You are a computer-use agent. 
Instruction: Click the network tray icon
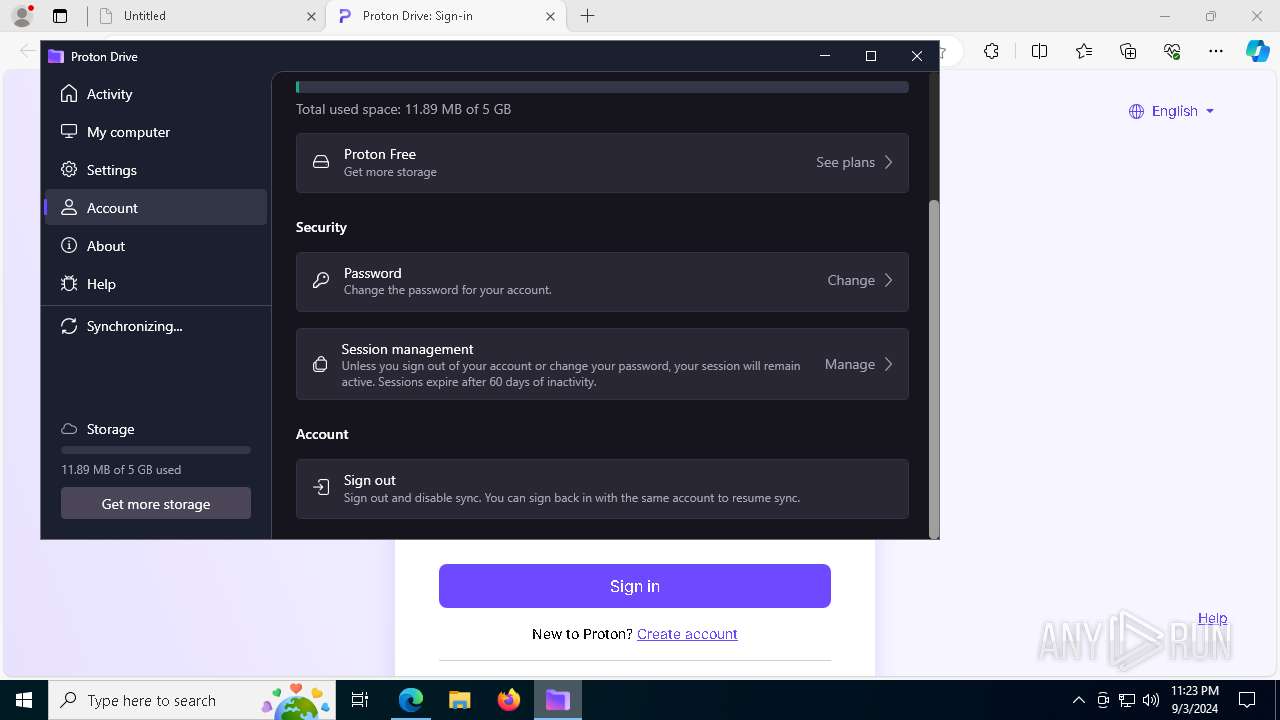[1127, 700]
